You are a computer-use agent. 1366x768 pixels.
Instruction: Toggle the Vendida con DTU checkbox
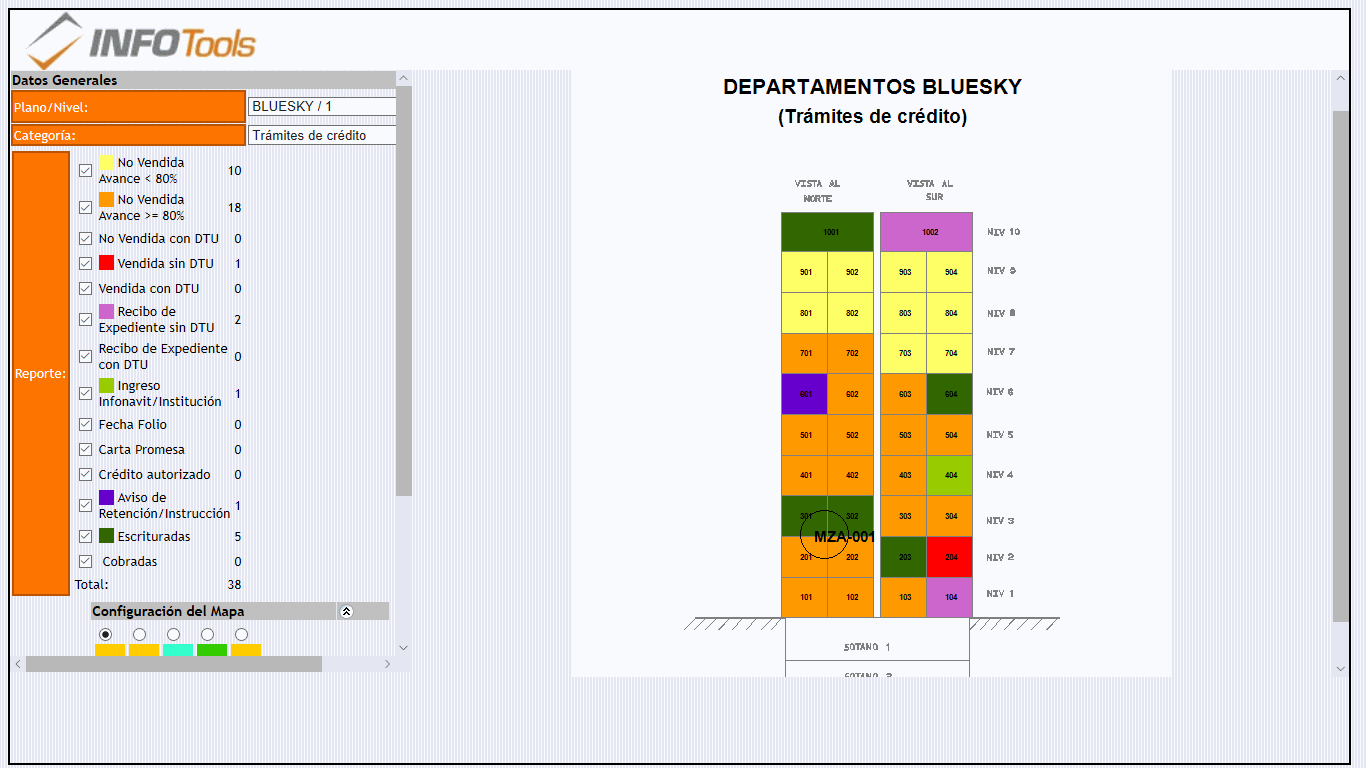point(86,289)
